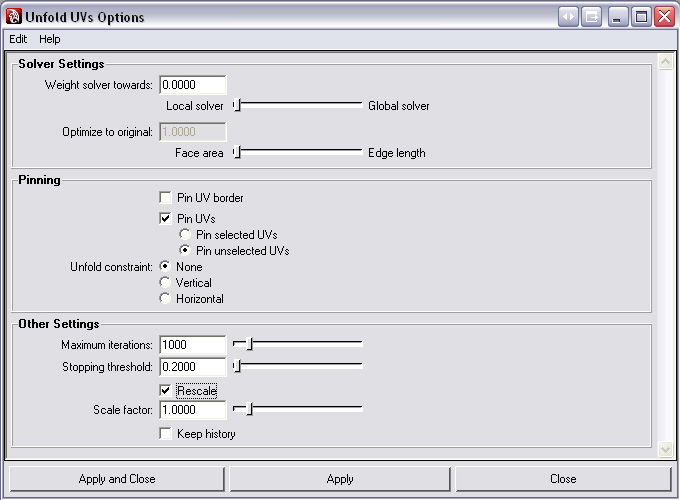
Task: Toggle the Rescale checkbox
Action: 166,390
